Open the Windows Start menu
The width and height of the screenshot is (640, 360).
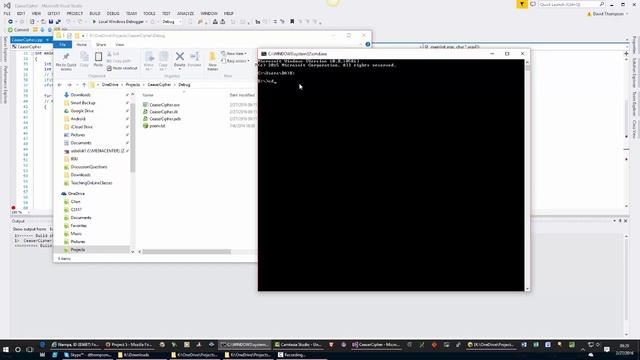pos(6,350)
